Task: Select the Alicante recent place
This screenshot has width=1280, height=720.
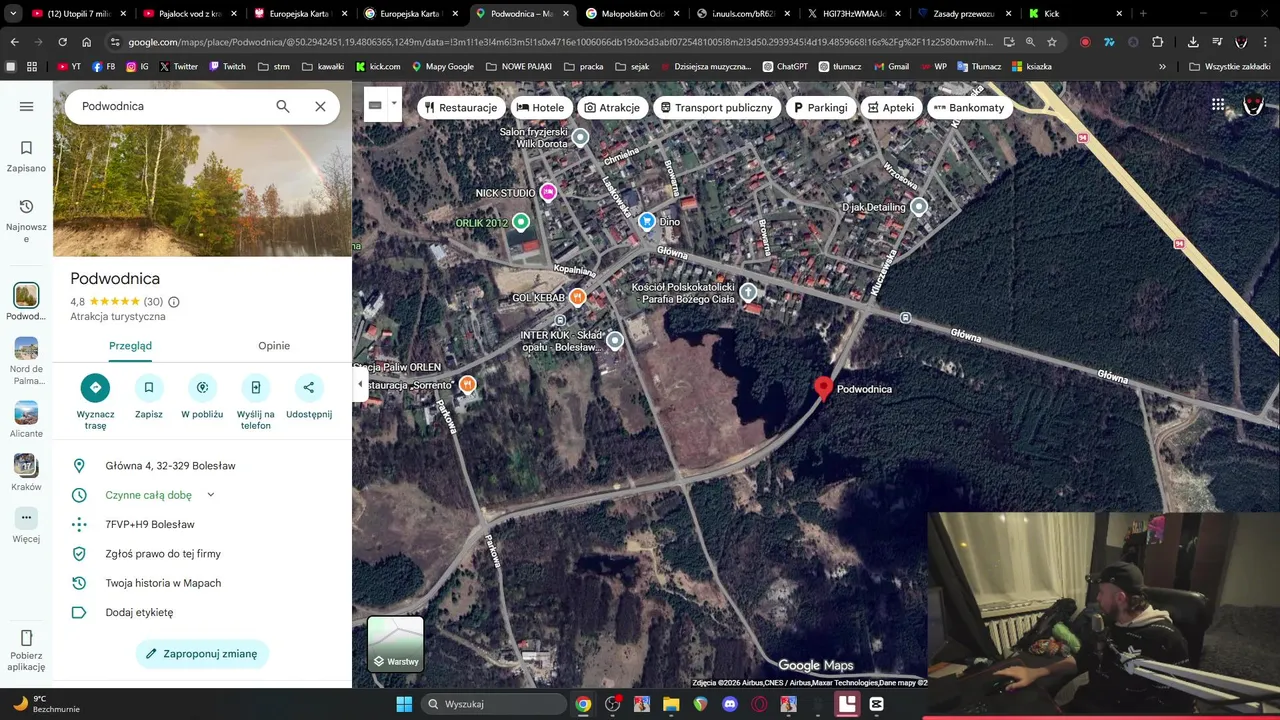Action: pyautogui.click(x=26, y=420)
